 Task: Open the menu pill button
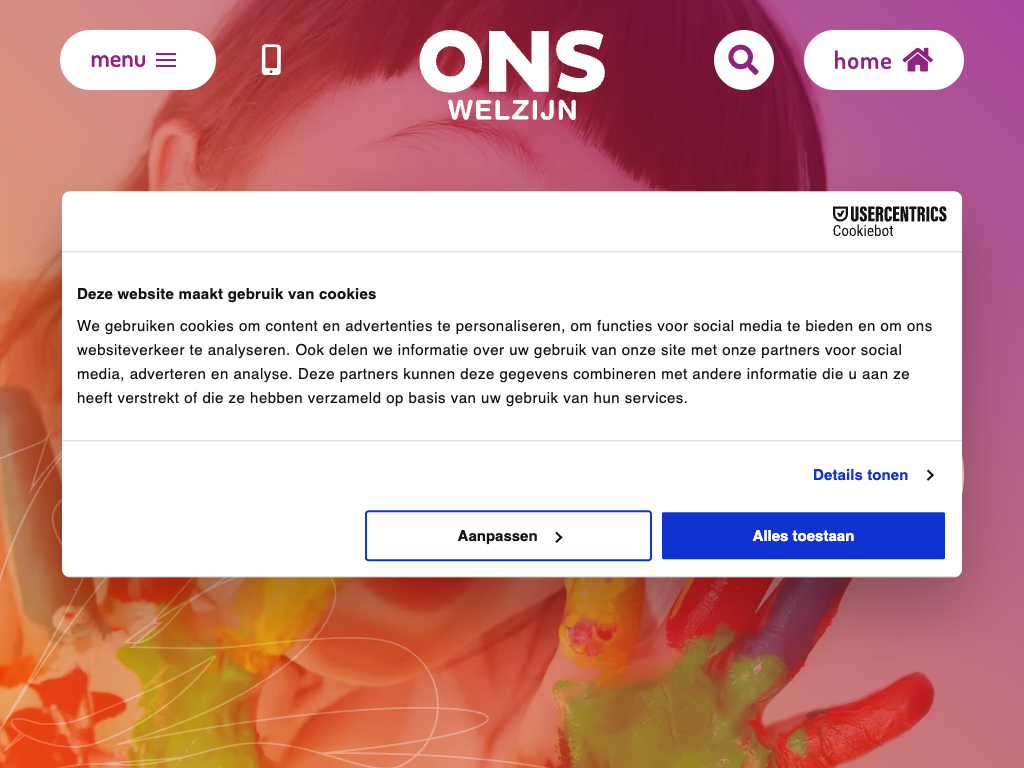click(138, 60)
